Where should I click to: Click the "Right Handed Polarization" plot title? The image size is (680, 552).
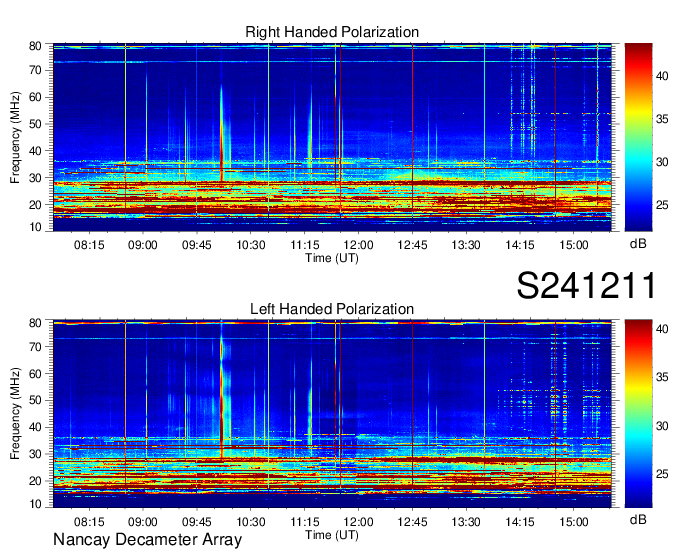tap(332, 32)
